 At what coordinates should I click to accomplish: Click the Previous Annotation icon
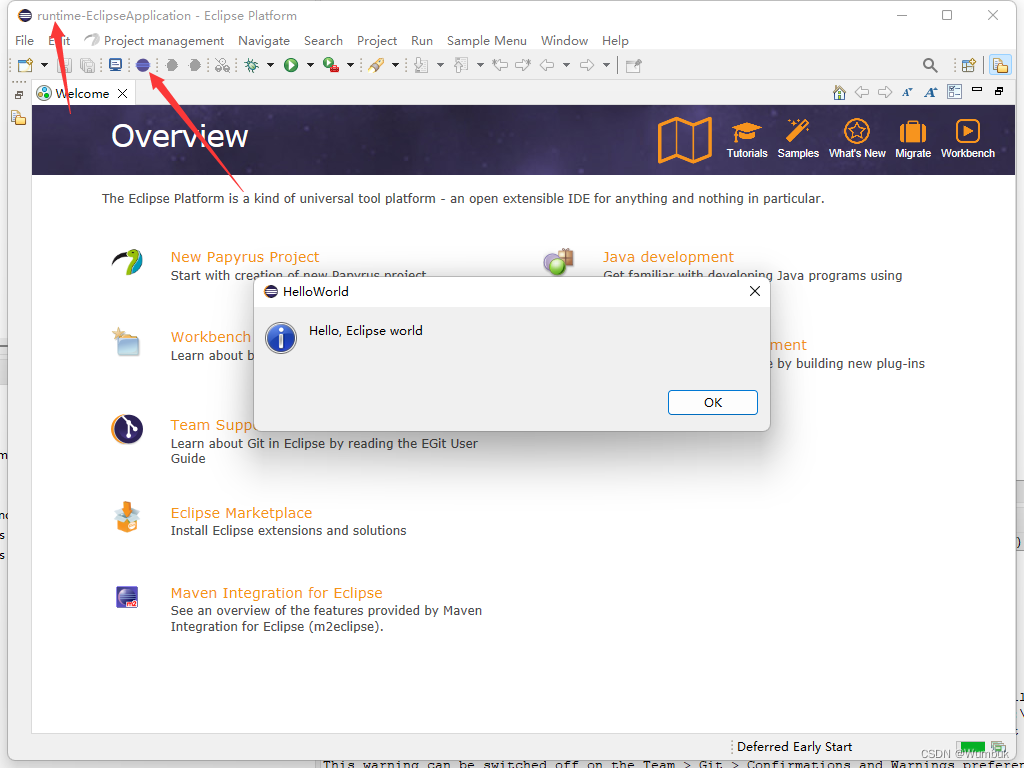[461, 65]
